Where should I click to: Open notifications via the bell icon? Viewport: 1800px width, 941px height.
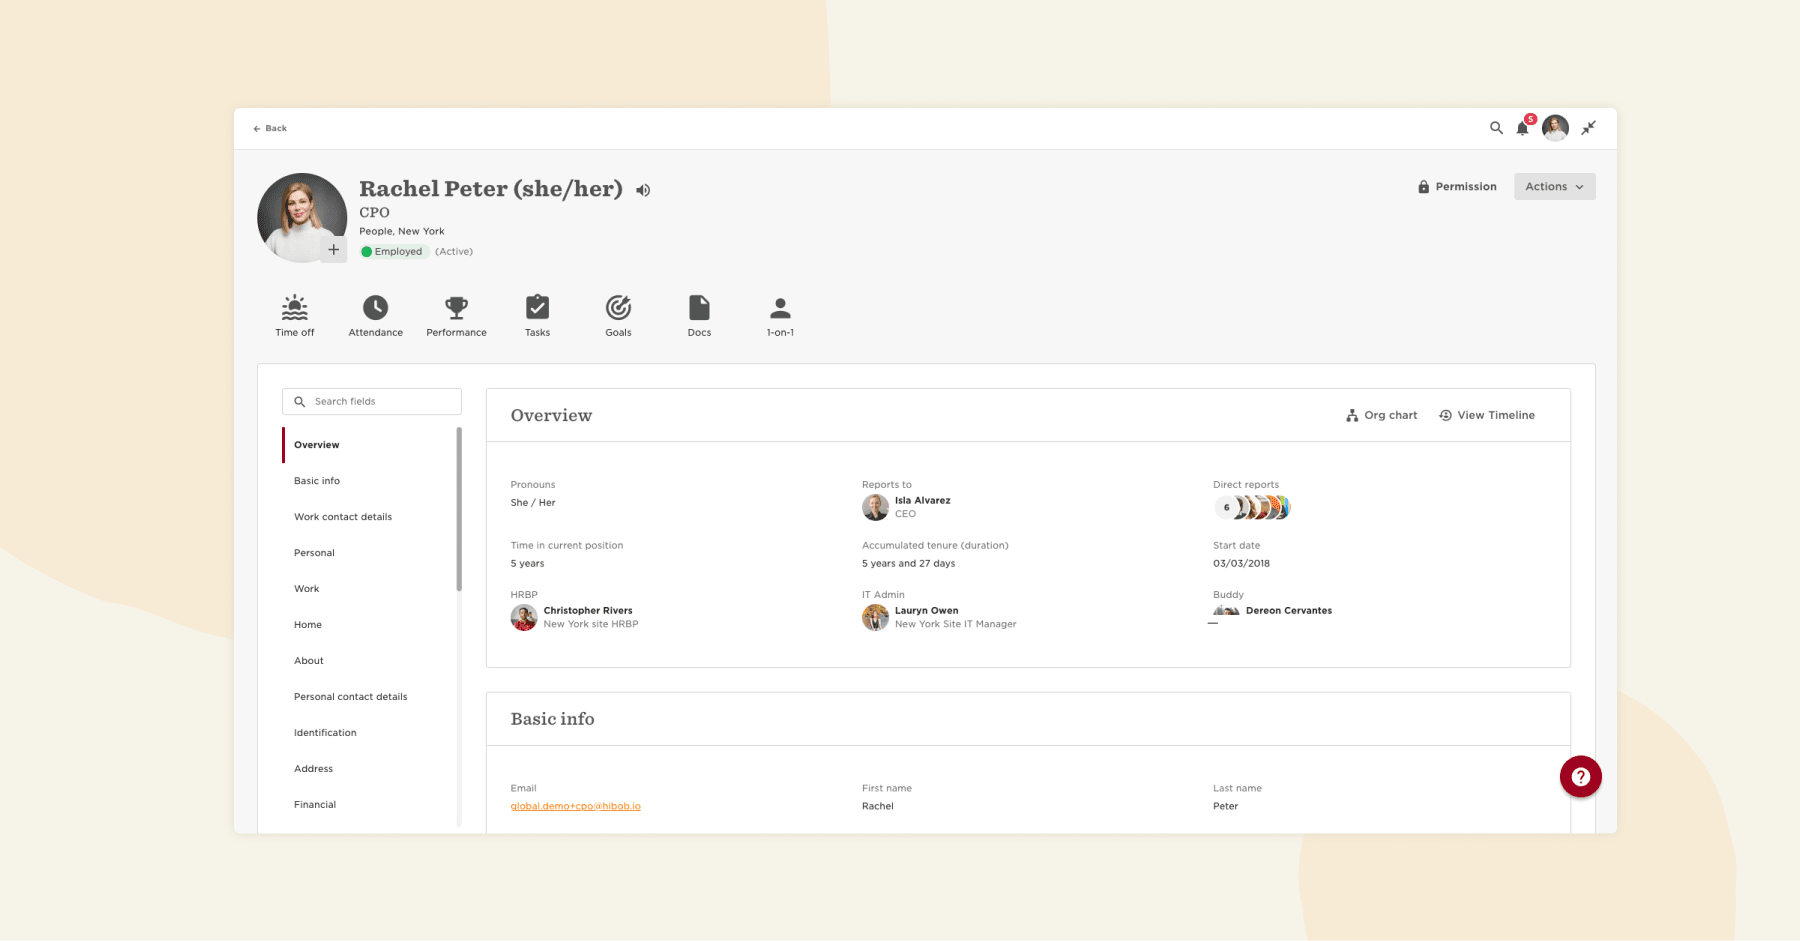[1523, 128]
